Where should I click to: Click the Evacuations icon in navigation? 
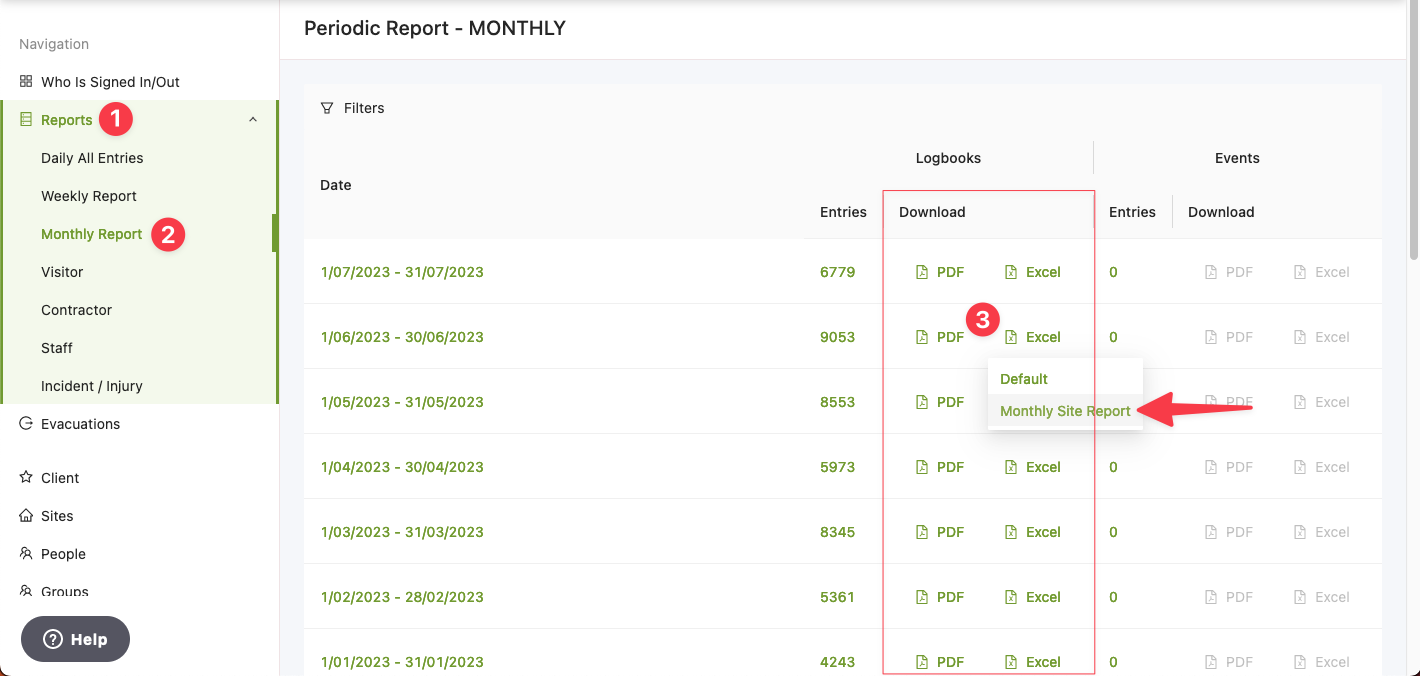coord(26,424)
